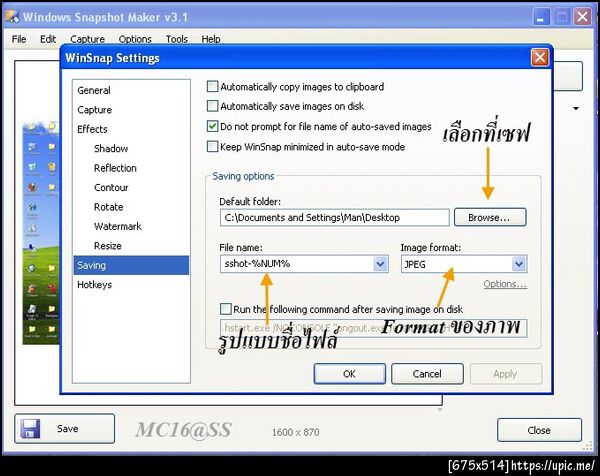600x476 pixels.
Task: Click the Default folder path field
Action: 334,218
